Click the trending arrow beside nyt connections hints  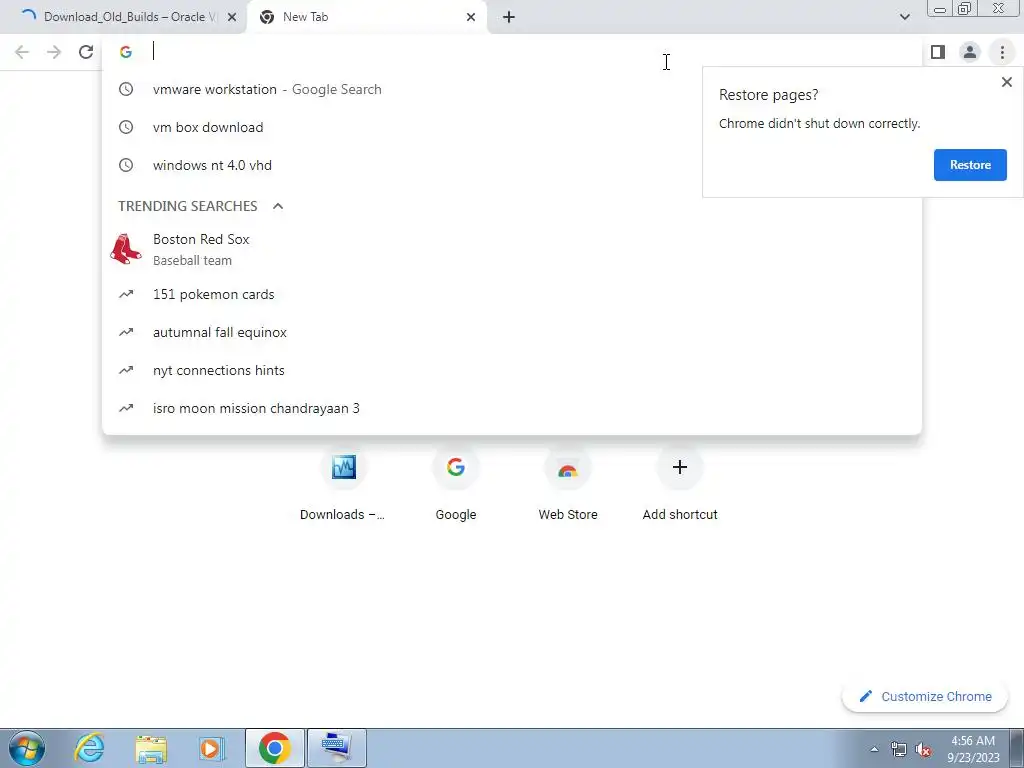pos(126,370)
